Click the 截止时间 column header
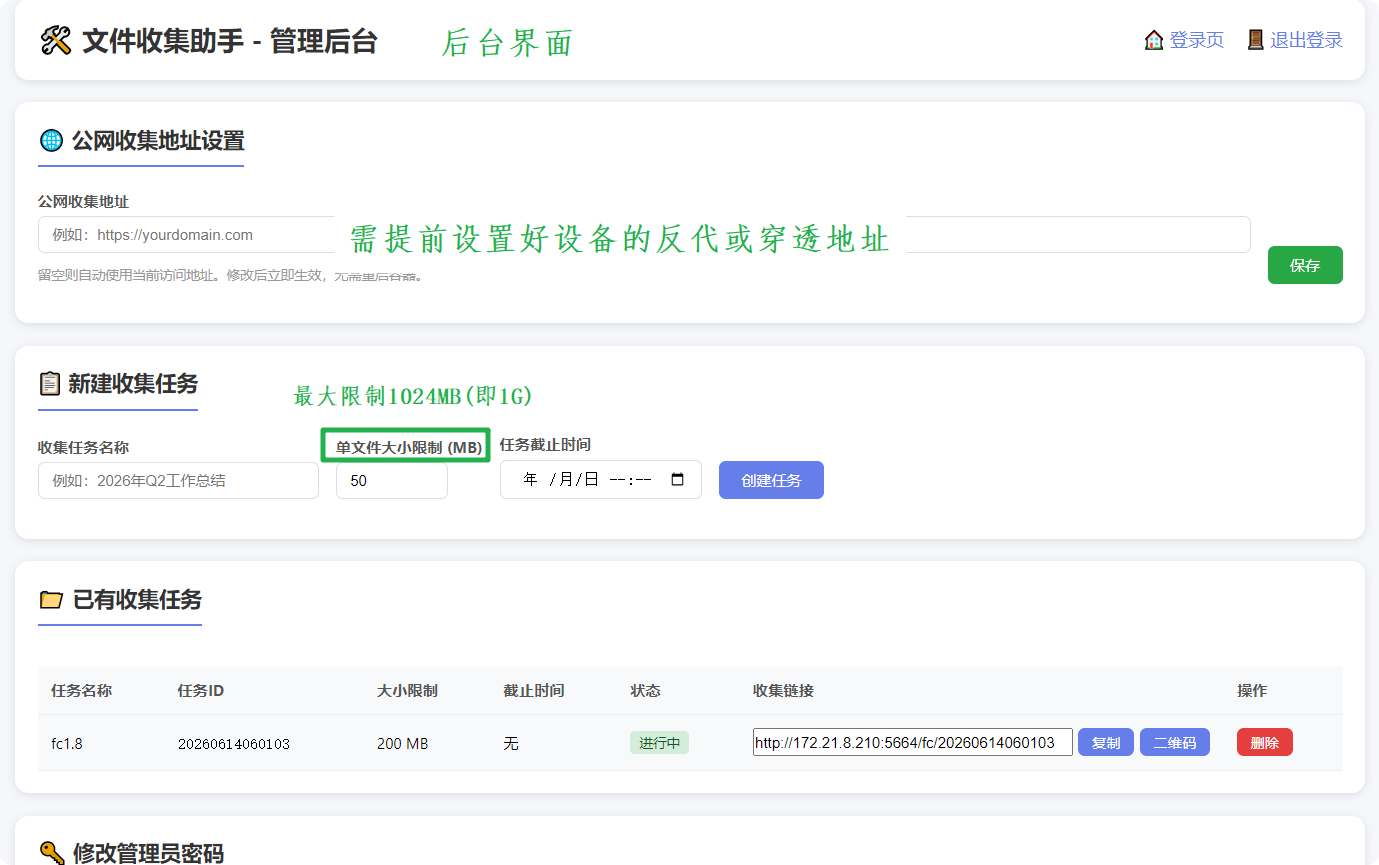This screenshot has width=1379, height=865. (533, 691)
